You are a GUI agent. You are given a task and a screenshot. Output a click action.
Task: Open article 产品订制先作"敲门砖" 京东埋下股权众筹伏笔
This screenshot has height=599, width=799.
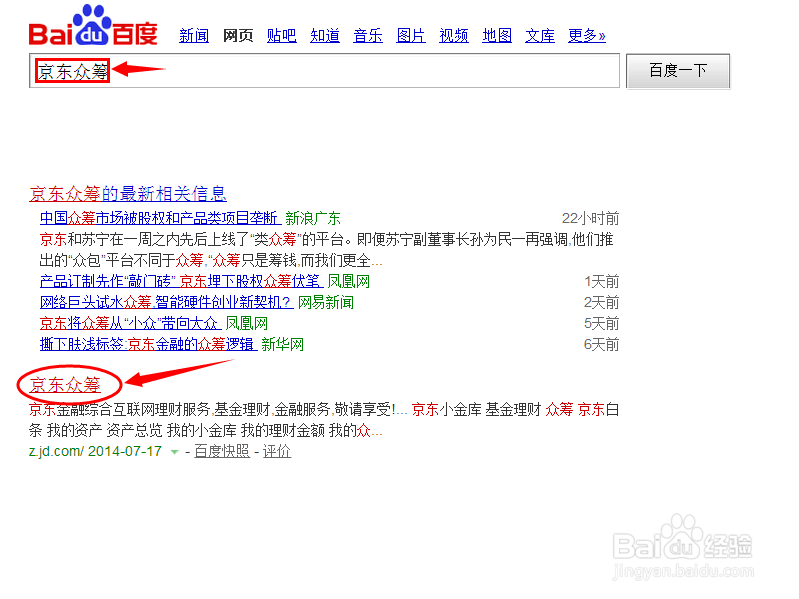coord(181,281)
